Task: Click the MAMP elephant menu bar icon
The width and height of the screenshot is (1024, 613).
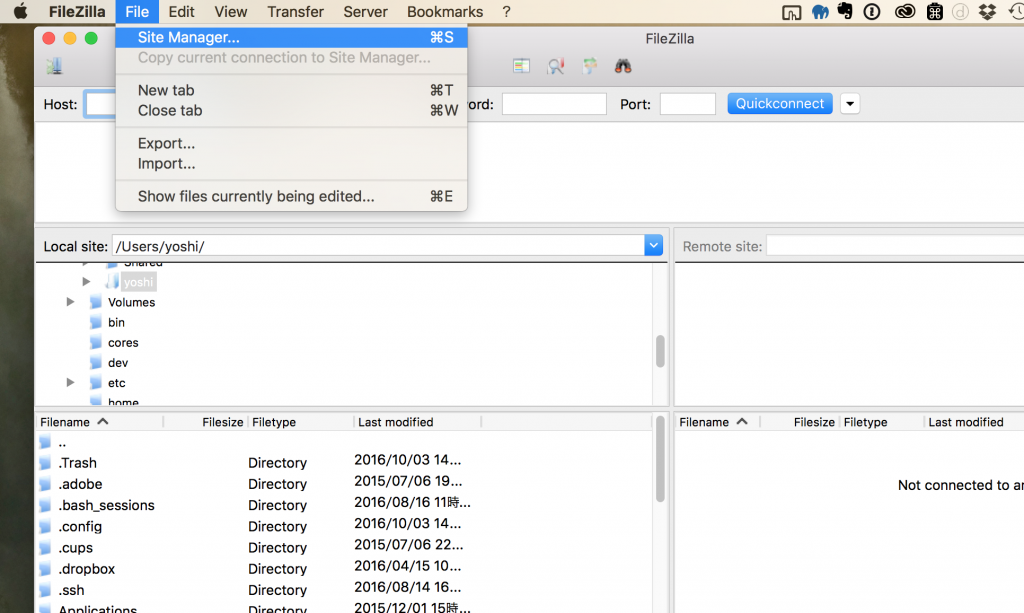Action: (820, 12)
